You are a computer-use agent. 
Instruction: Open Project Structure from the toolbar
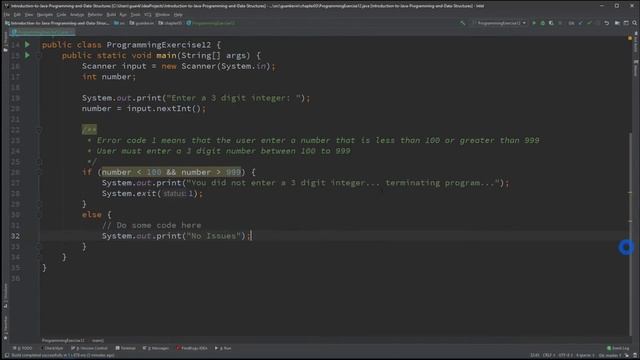(x=617, y=23)
